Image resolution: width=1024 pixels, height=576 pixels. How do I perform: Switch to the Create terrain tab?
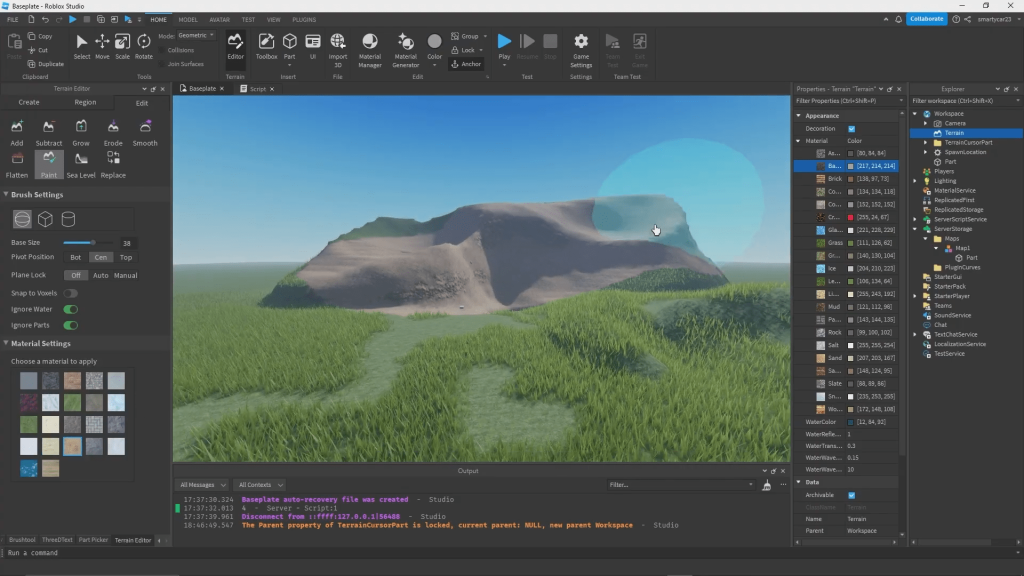pos(29,103)
